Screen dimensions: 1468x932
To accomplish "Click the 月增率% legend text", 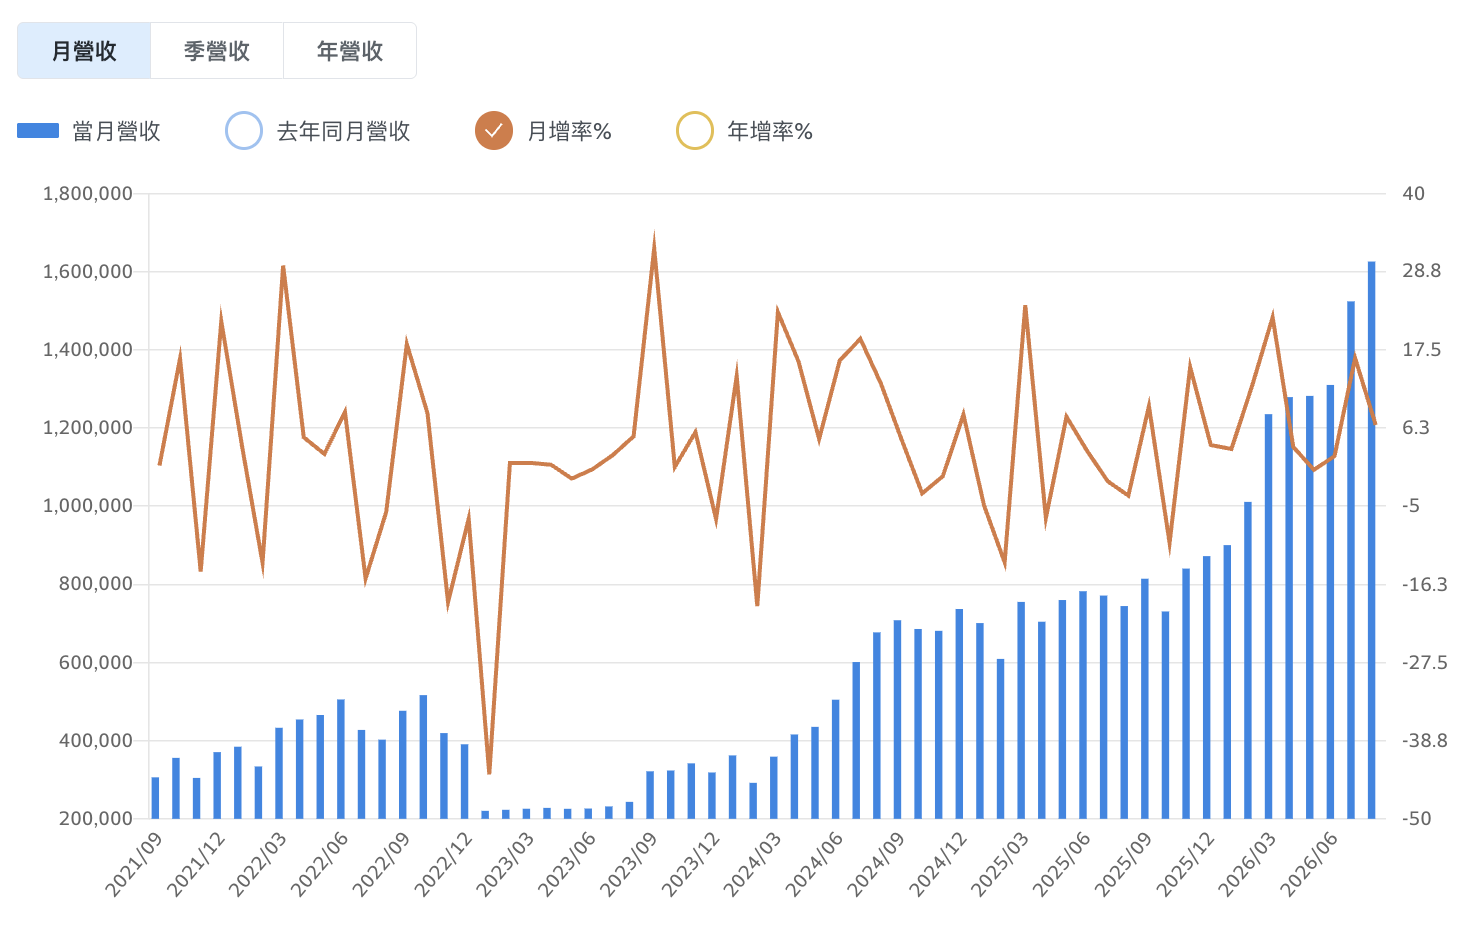I will [x=569, y=131].
